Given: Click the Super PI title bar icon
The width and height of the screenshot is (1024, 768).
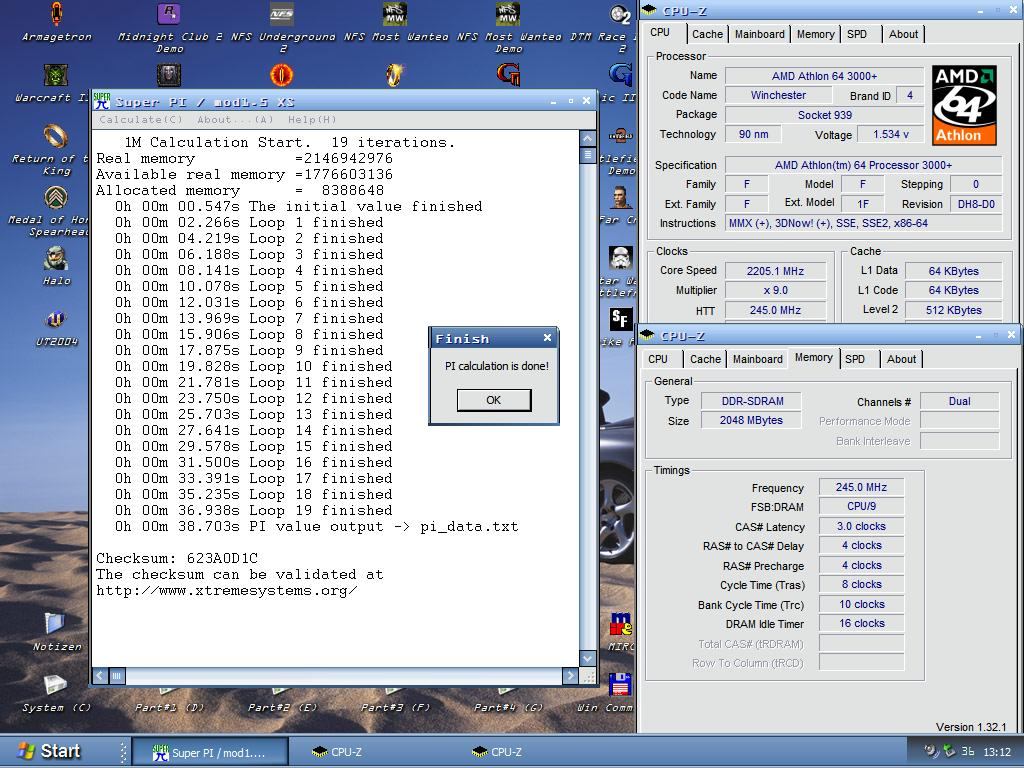Looking at the screenshot, I should (x=102, y=101).
